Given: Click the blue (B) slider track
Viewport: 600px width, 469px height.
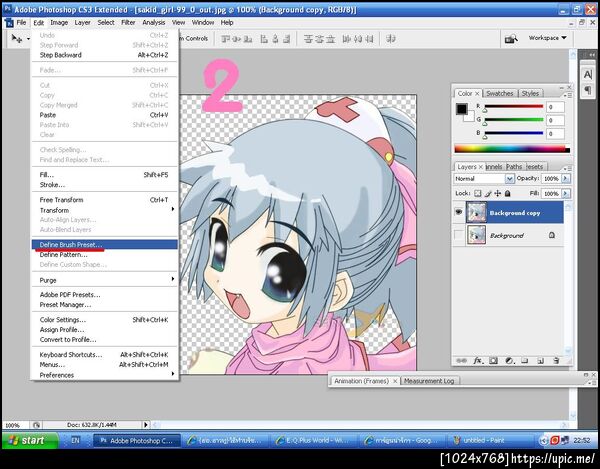Looking at the screenshot, I should (514, 133).
